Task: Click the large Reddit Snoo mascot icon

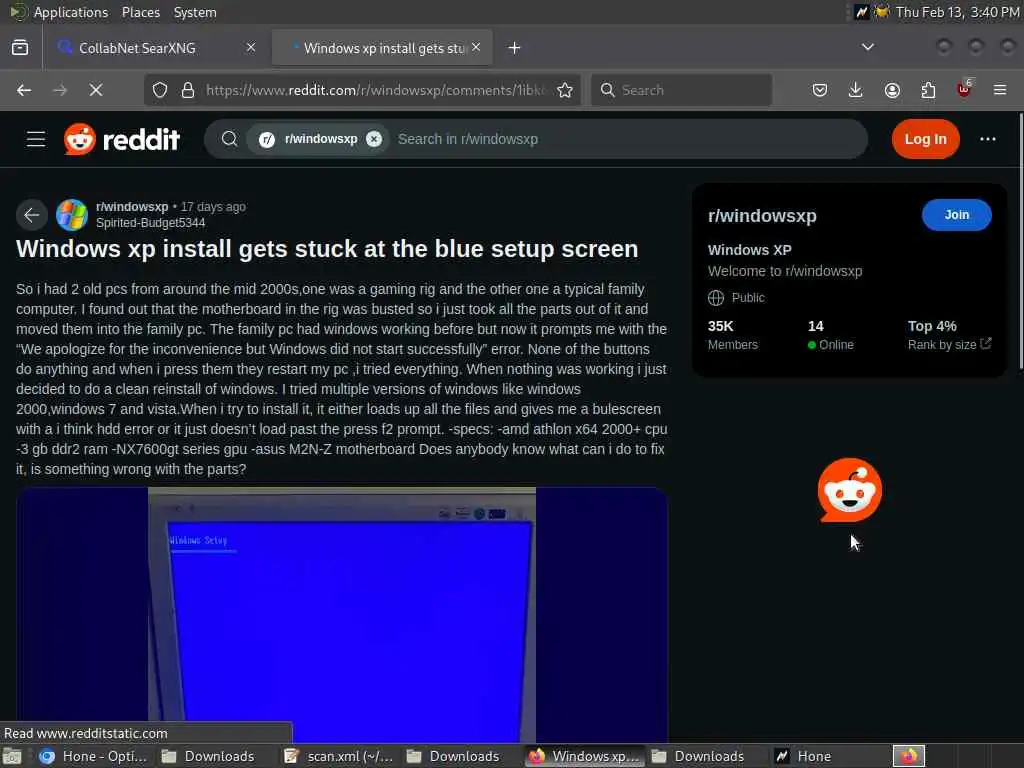Action: pyautogui.click(x=850, y=490)
